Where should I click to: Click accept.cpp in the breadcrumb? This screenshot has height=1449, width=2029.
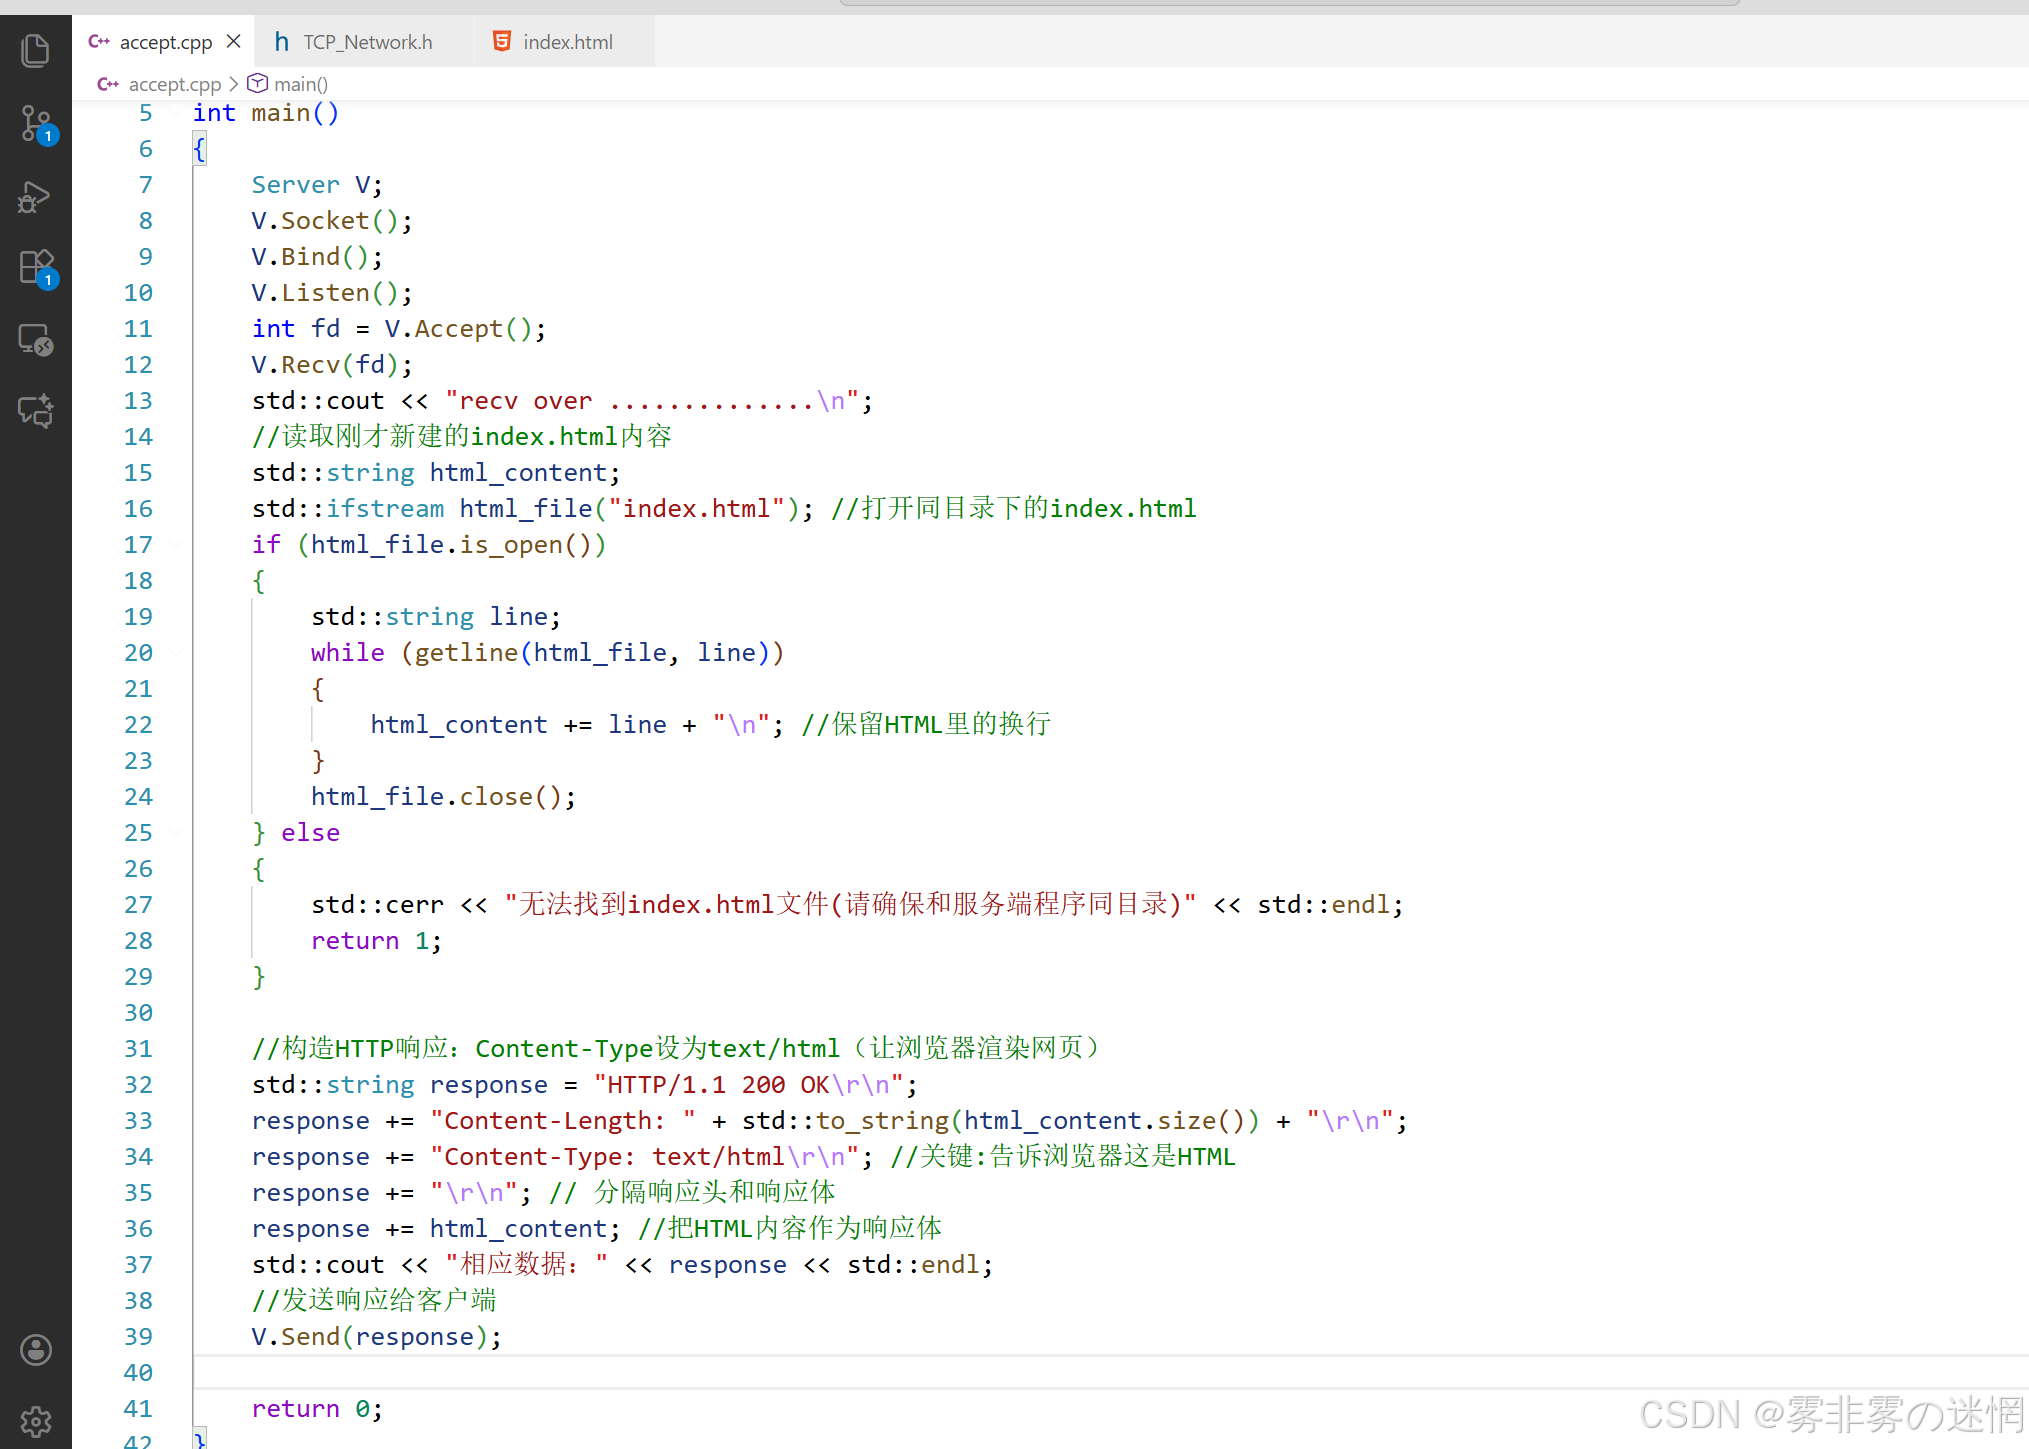174,84
